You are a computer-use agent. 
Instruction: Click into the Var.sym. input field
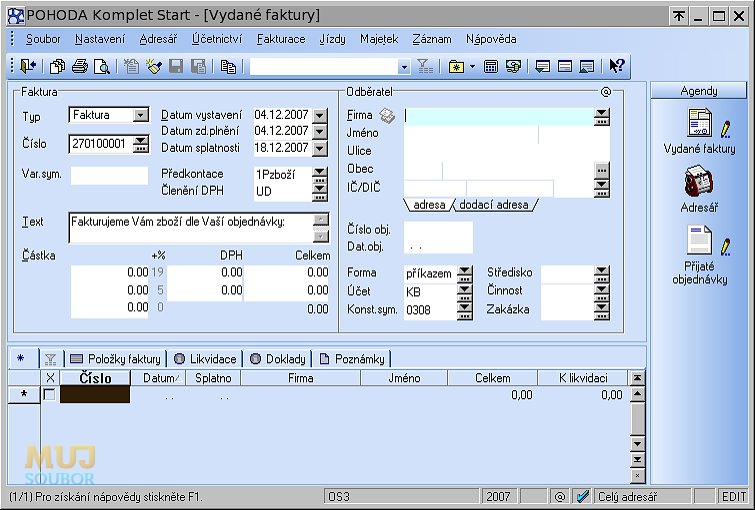click(109, 175)
